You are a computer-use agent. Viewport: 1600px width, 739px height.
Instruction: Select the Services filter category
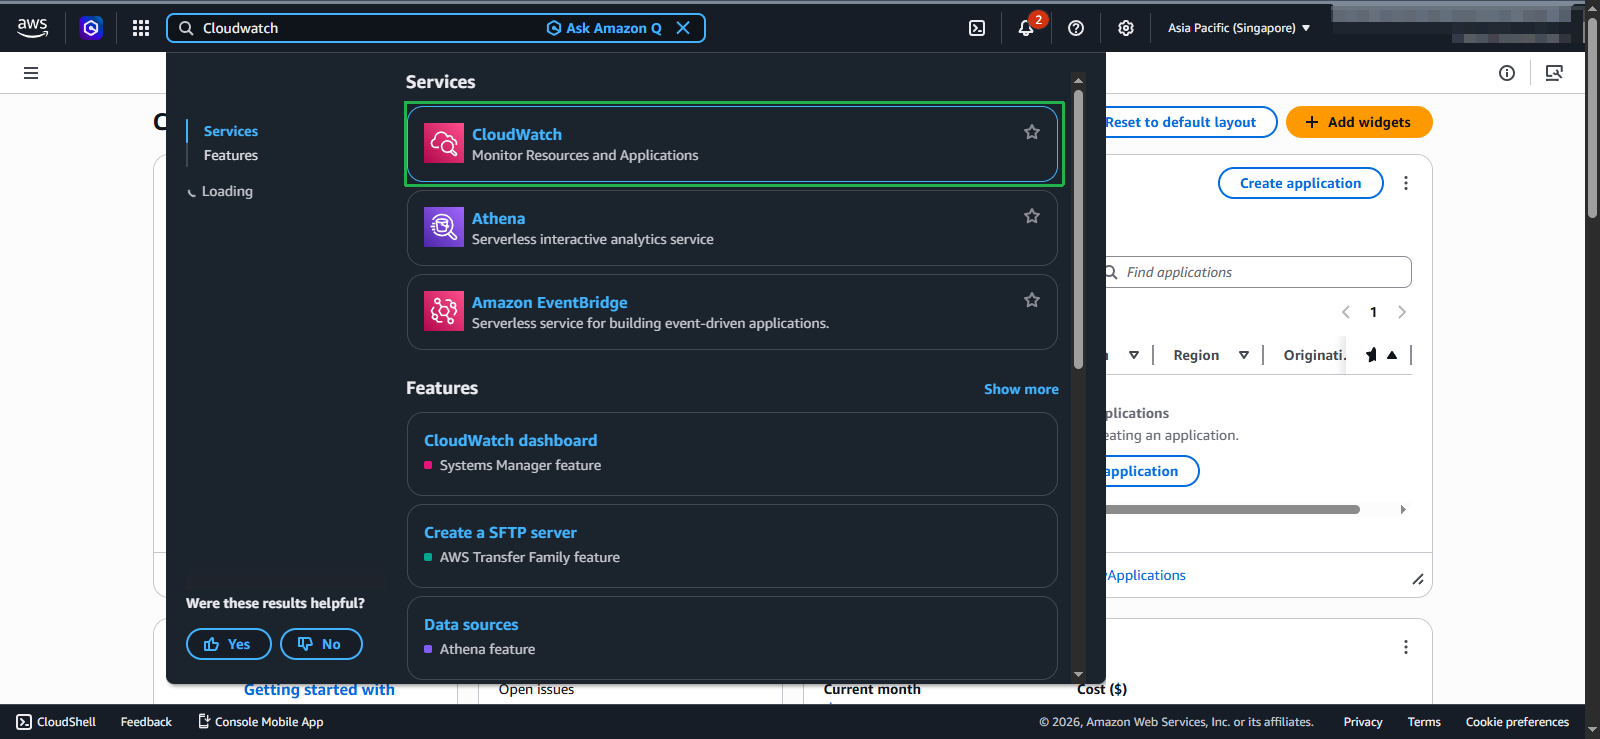tap(231, 131)
